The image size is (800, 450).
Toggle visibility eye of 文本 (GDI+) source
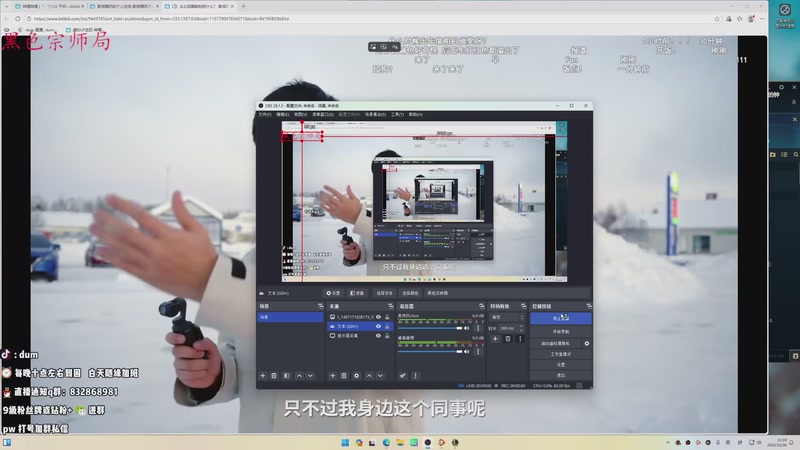pyautogui.click(x=378, y=327)
